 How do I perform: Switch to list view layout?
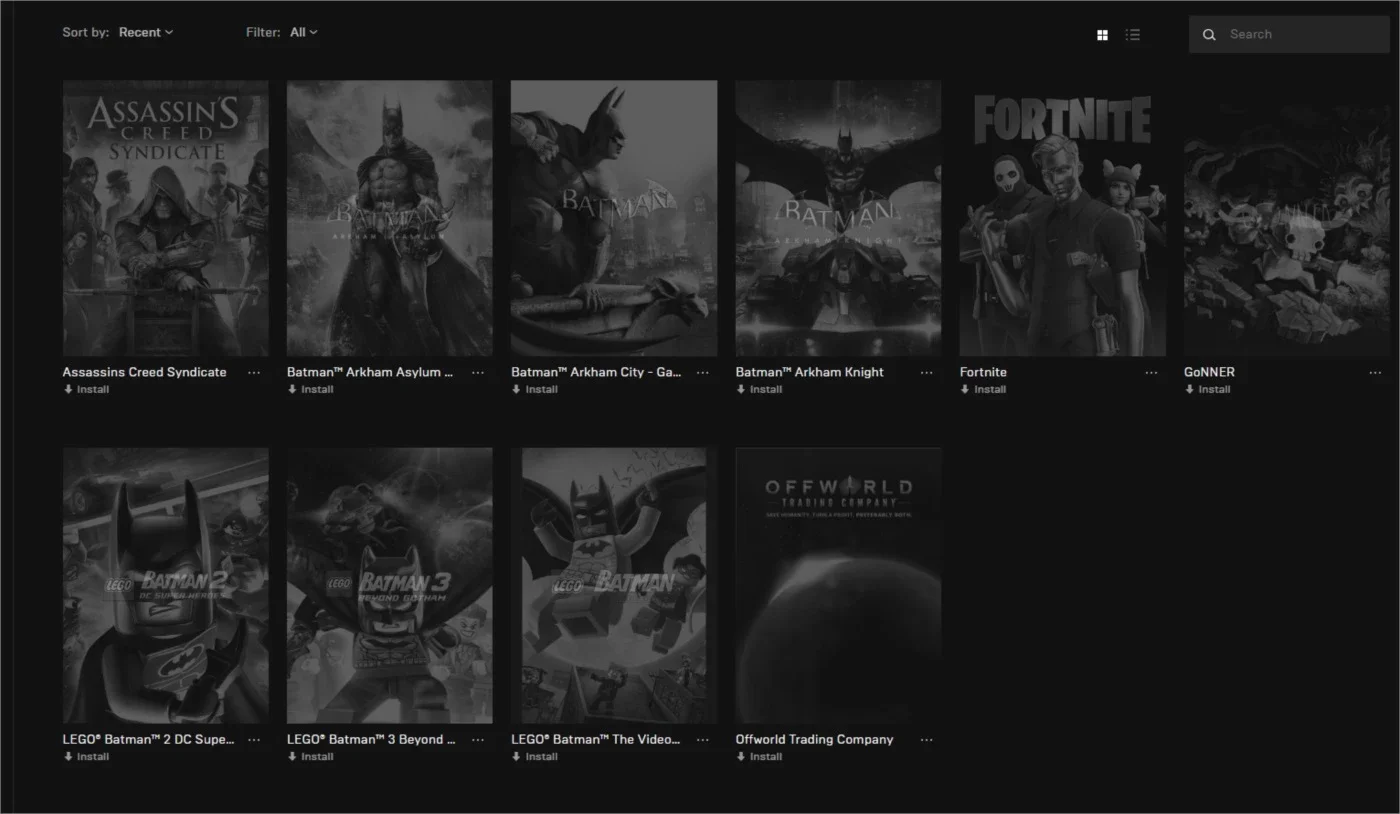[x=1132, y=35]
